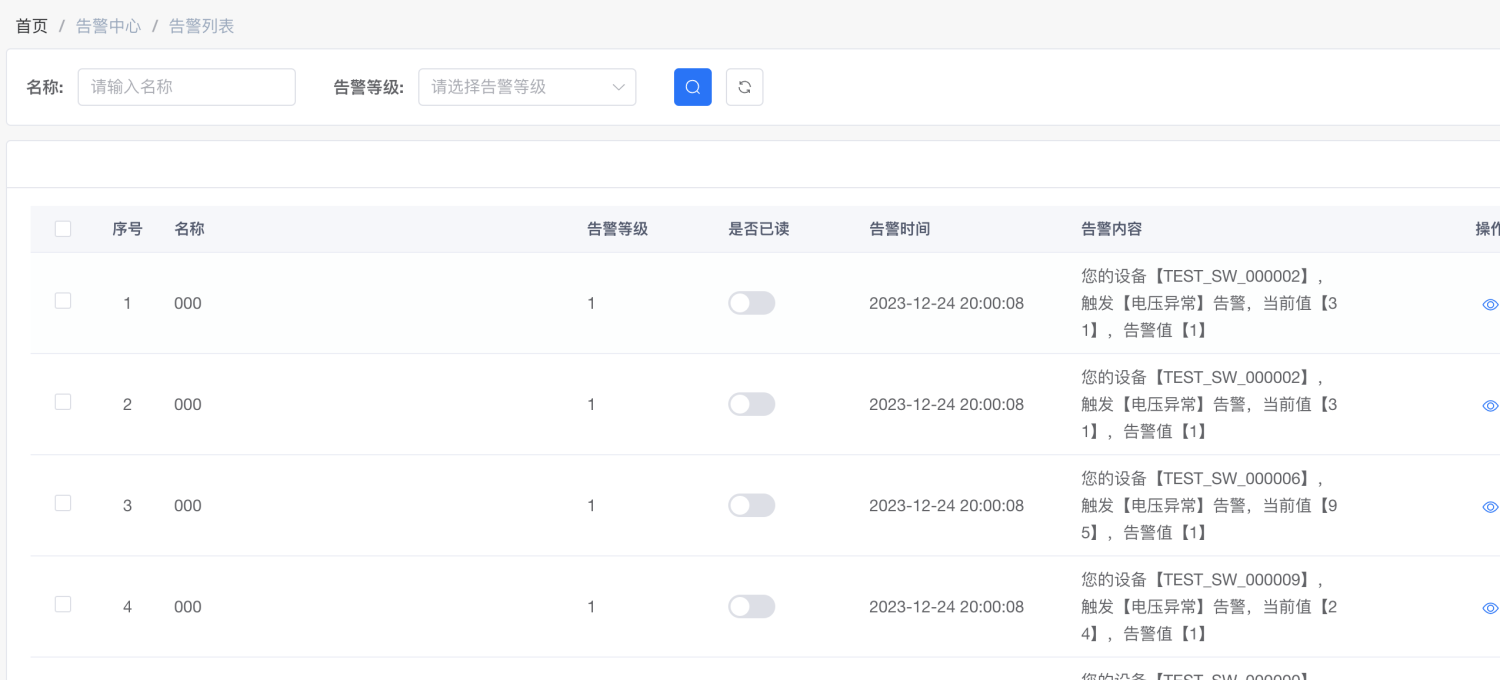1500x680 pixels.
Task: Click the 名称 column header
Action: [x=189, y=229]
